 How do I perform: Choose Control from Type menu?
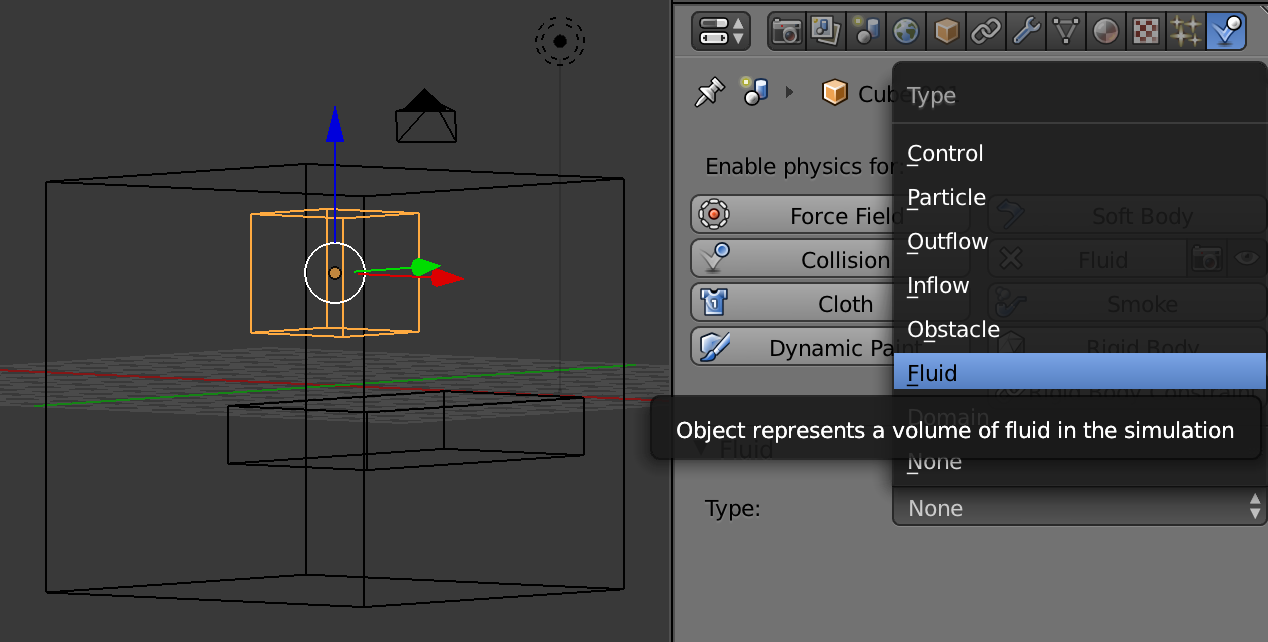coord(1079,153)
